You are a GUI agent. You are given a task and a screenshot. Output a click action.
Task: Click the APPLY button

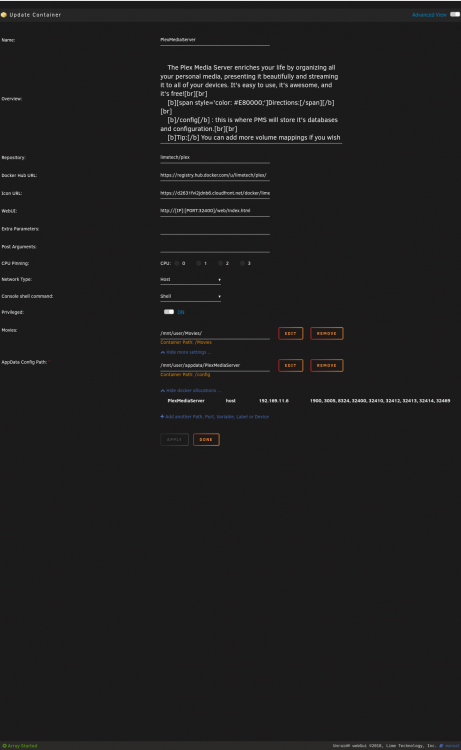174,440
